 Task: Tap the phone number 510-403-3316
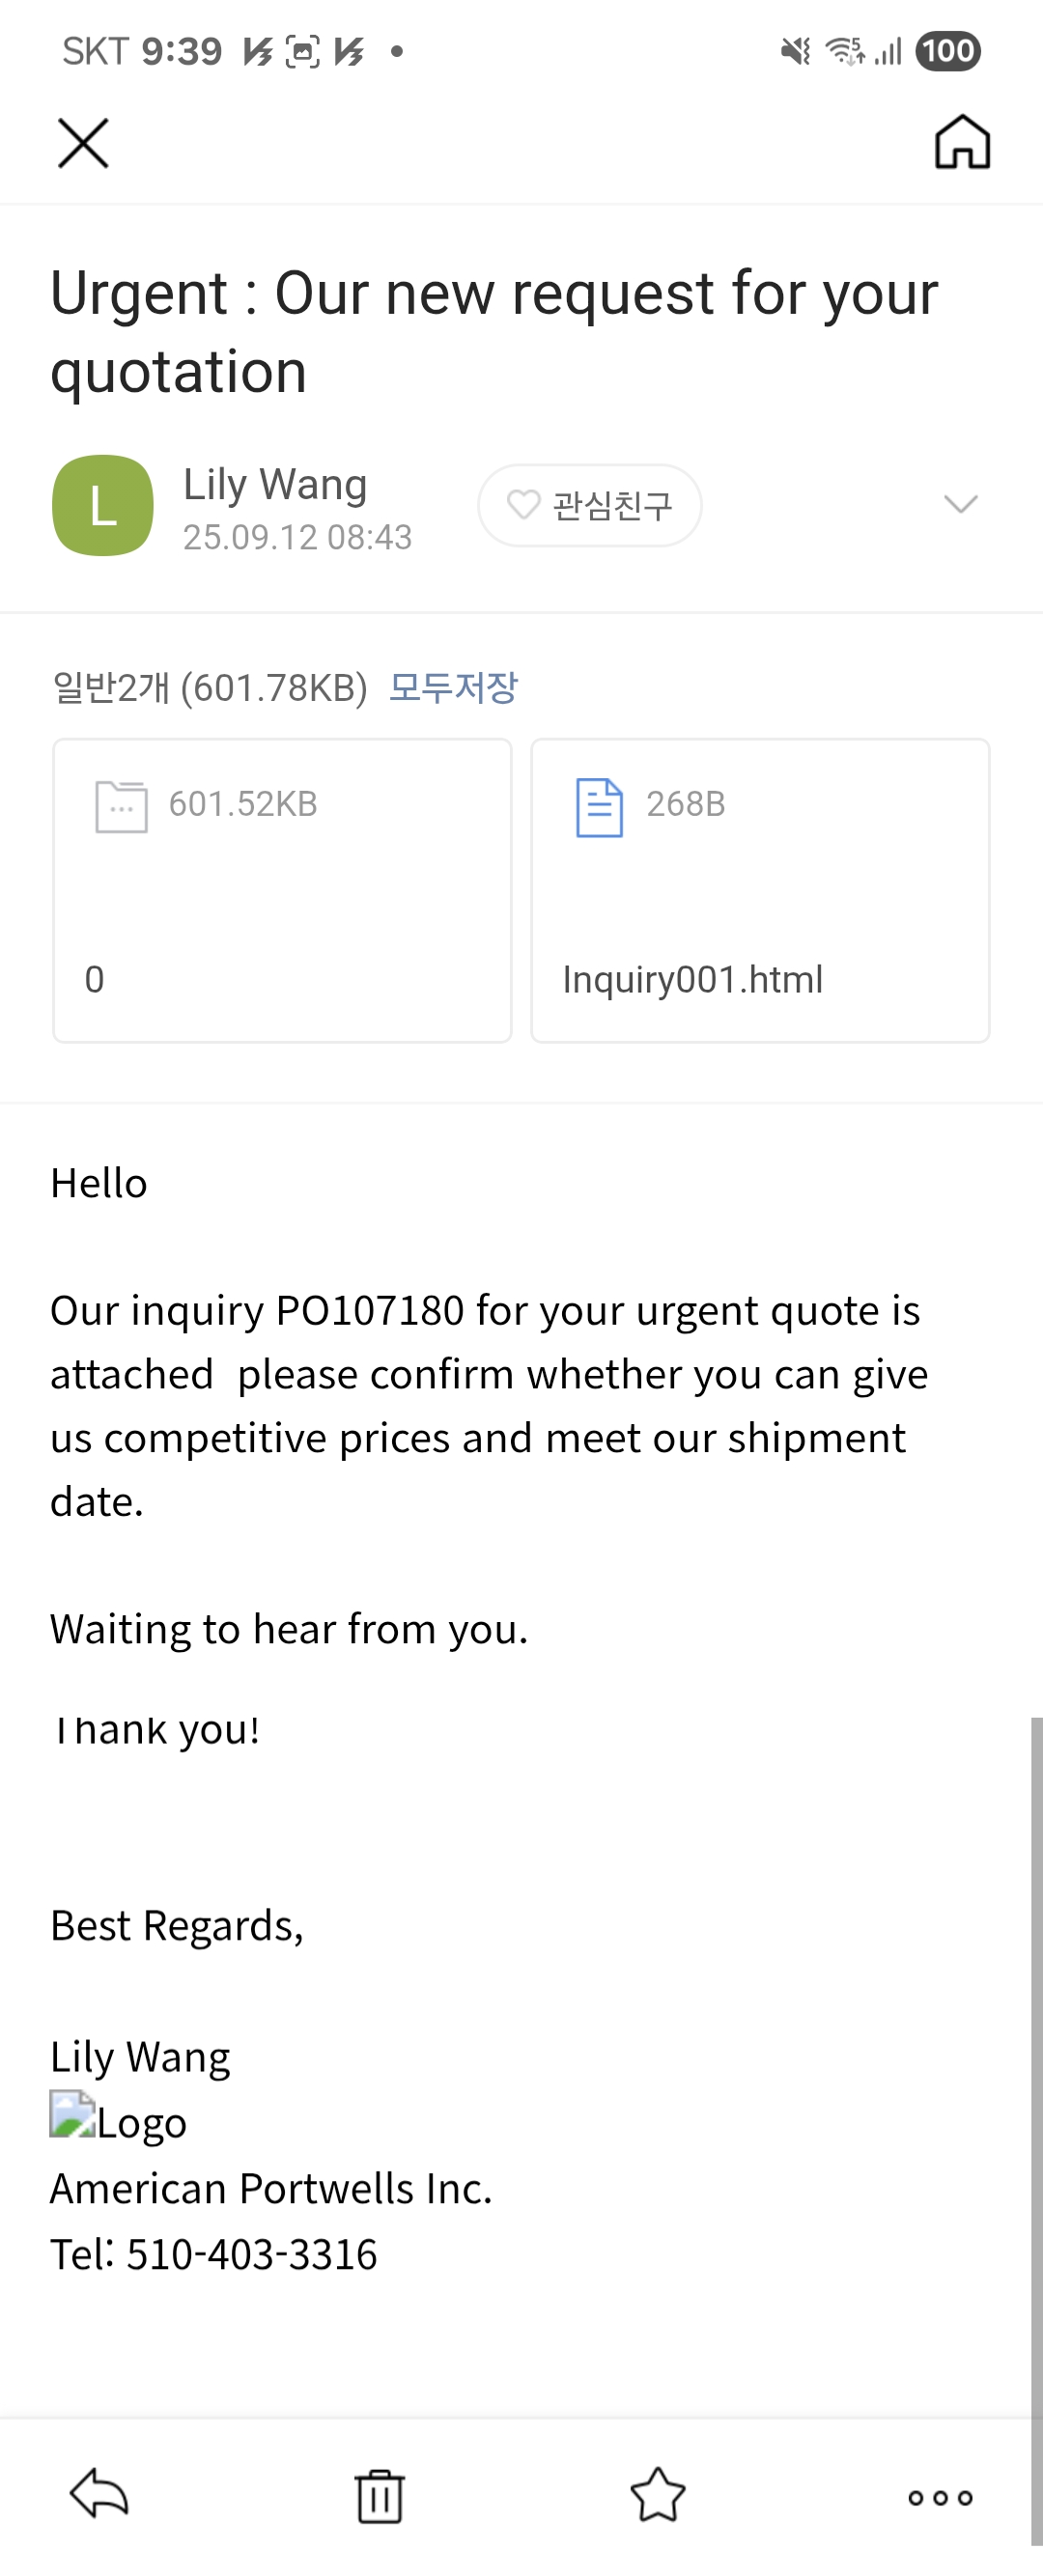pos(252,2254)
